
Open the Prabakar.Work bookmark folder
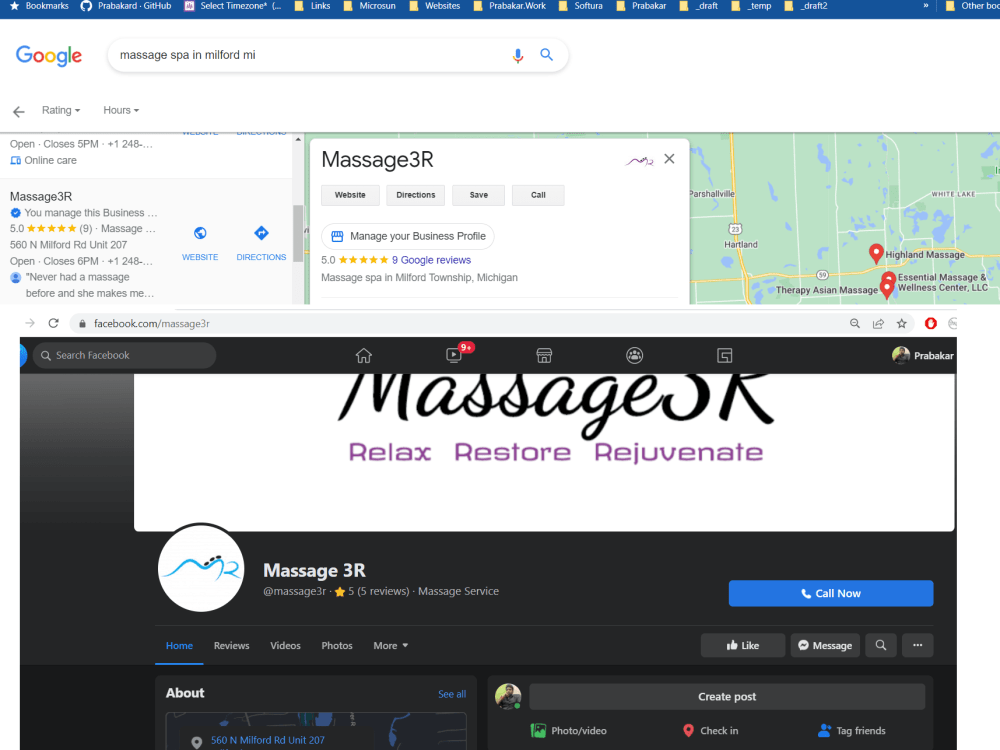point(510,6)
